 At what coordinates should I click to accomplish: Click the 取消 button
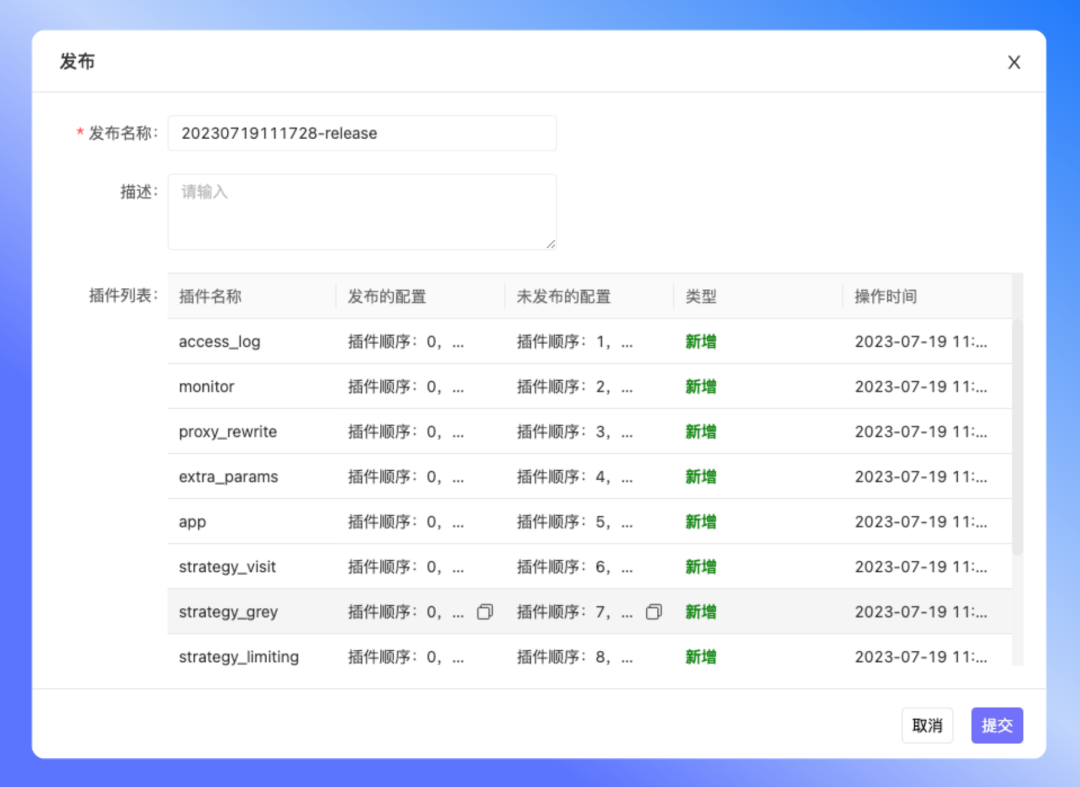[x=927, y=725]
